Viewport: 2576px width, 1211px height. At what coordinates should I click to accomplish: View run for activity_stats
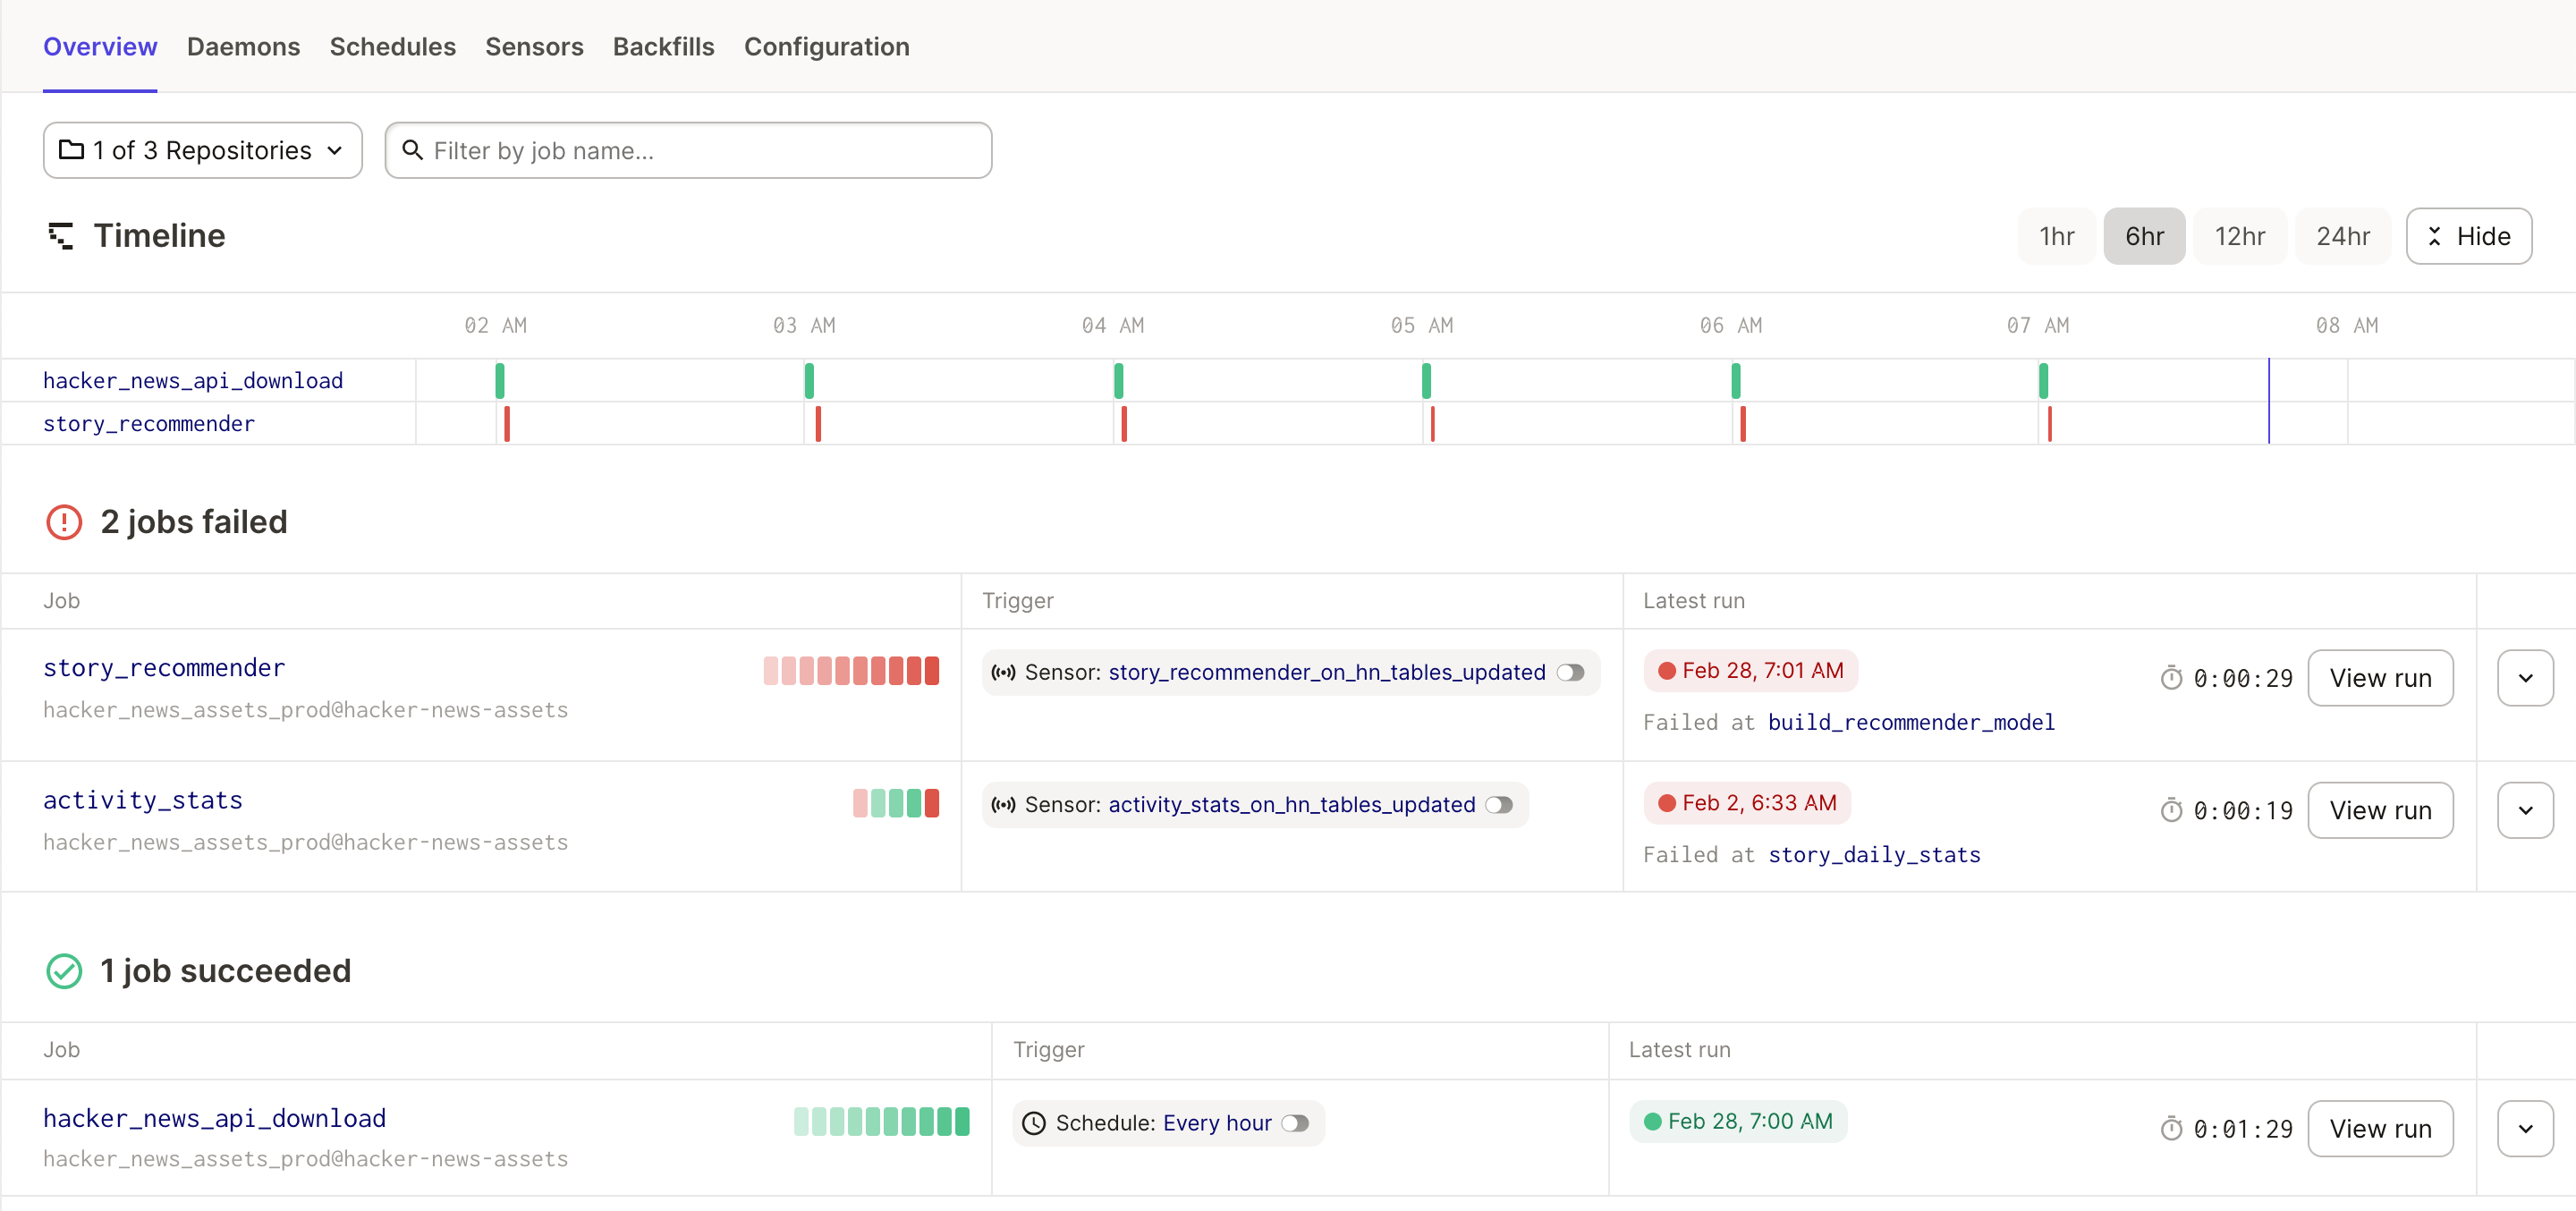[x=2380, y=810]
